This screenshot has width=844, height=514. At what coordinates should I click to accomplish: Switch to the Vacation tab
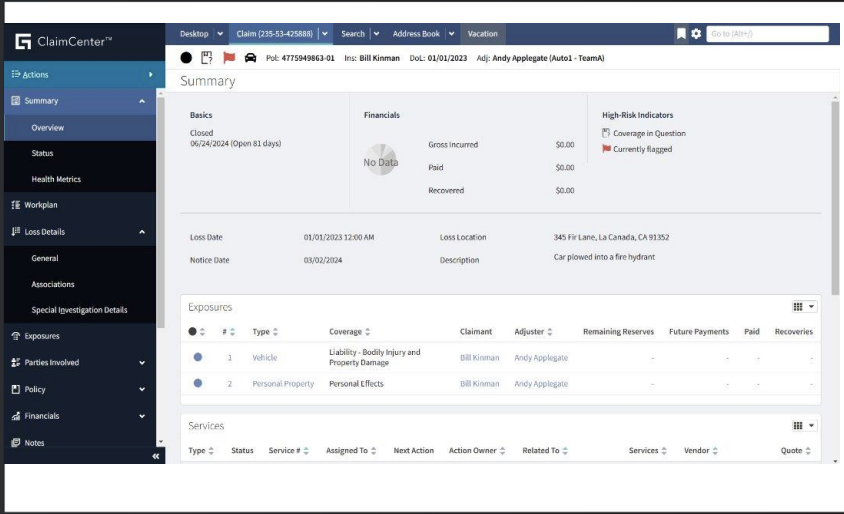482,34
